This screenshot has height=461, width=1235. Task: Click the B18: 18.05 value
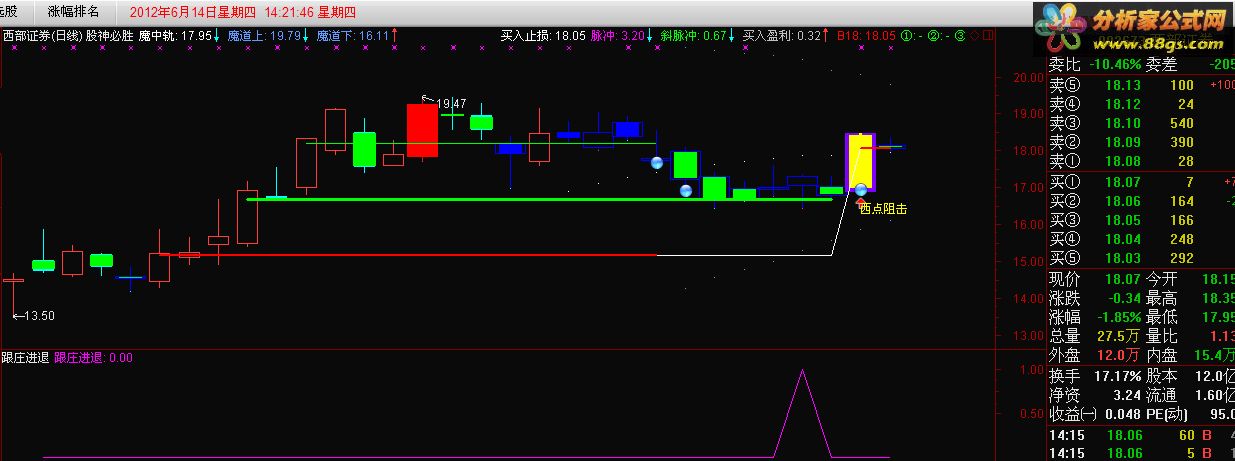coord(866,35)
